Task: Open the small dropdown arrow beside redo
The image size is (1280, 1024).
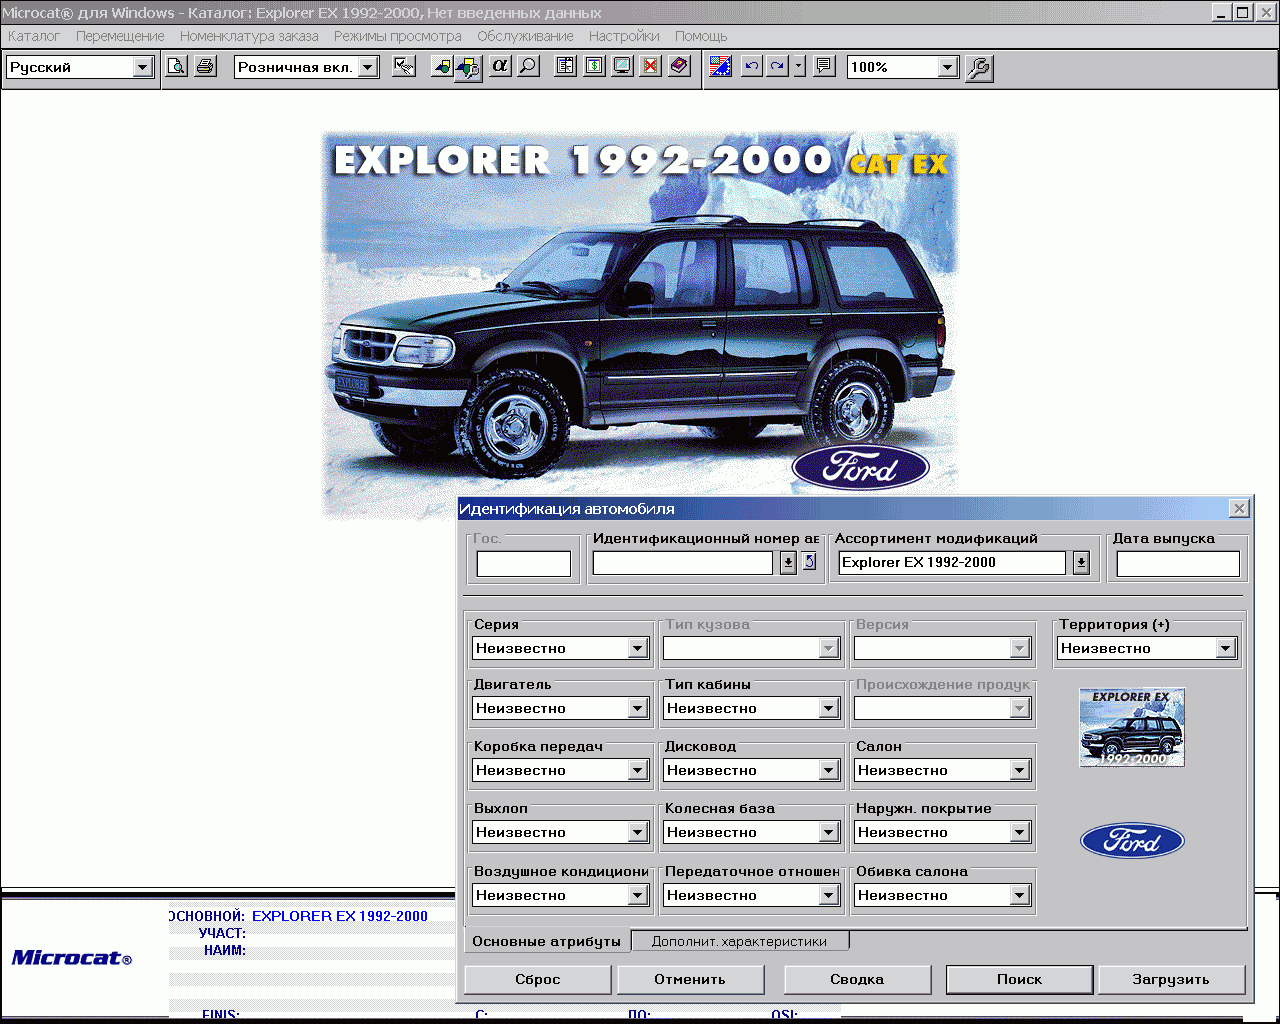Action: coord(799,67)
